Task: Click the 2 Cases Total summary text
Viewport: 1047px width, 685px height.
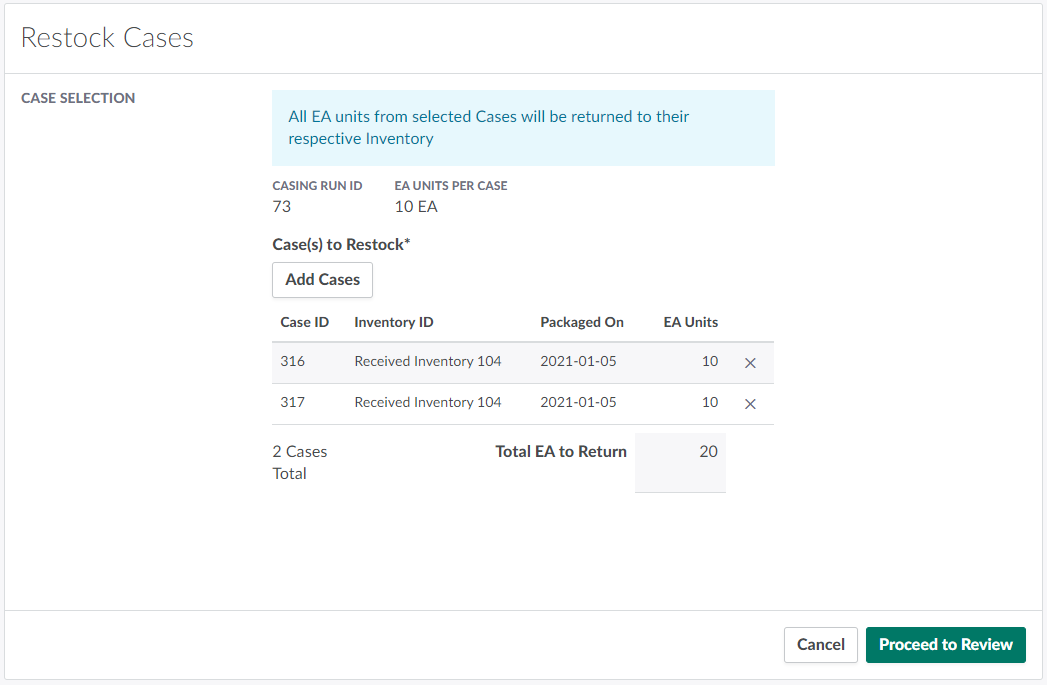Action: 299,462
